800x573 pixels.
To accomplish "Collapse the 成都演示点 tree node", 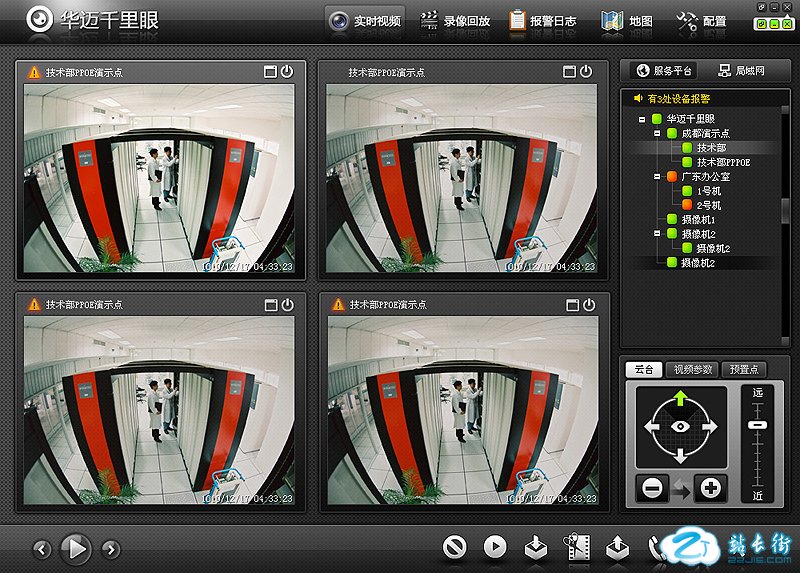I will click(x=657, y=133).
